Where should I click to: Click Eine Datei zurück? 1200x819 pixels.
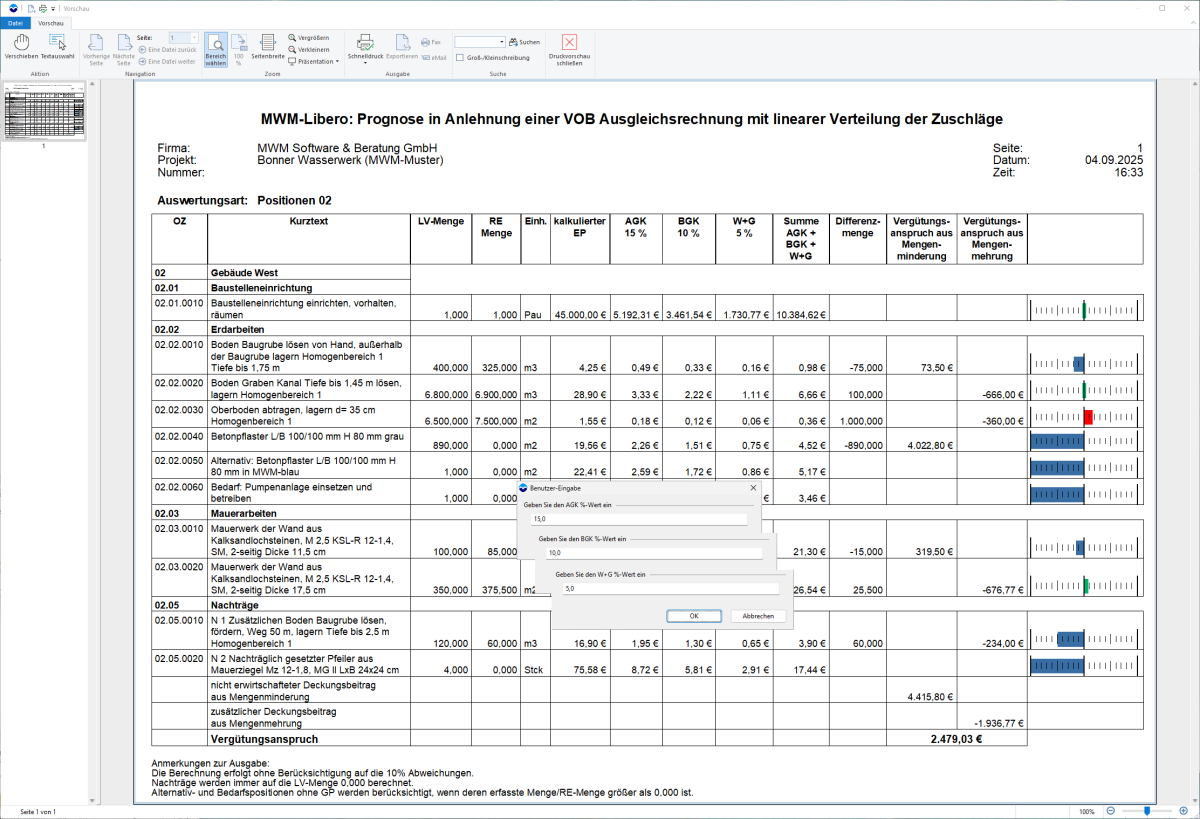166,49
